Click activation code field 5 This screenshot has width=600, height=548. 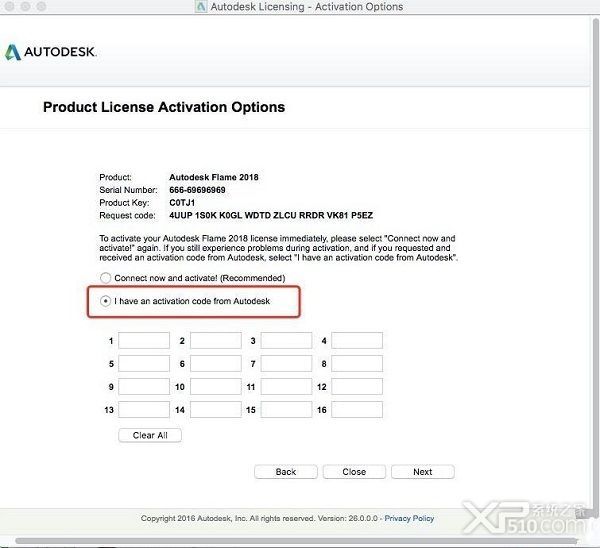pyautogui.click(x=144, y=363)
